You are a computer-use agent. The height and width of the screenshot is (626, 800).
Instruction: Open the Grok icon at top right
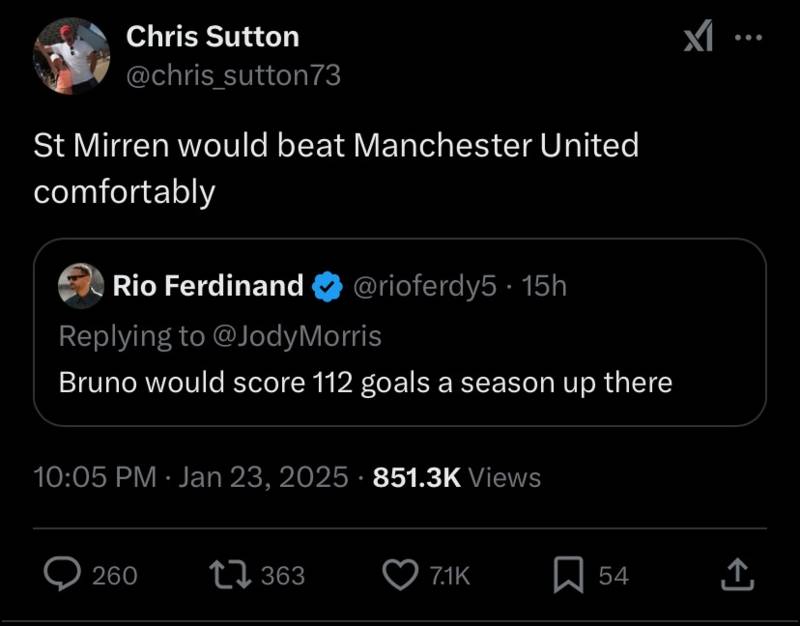click(x=698, y=38)
